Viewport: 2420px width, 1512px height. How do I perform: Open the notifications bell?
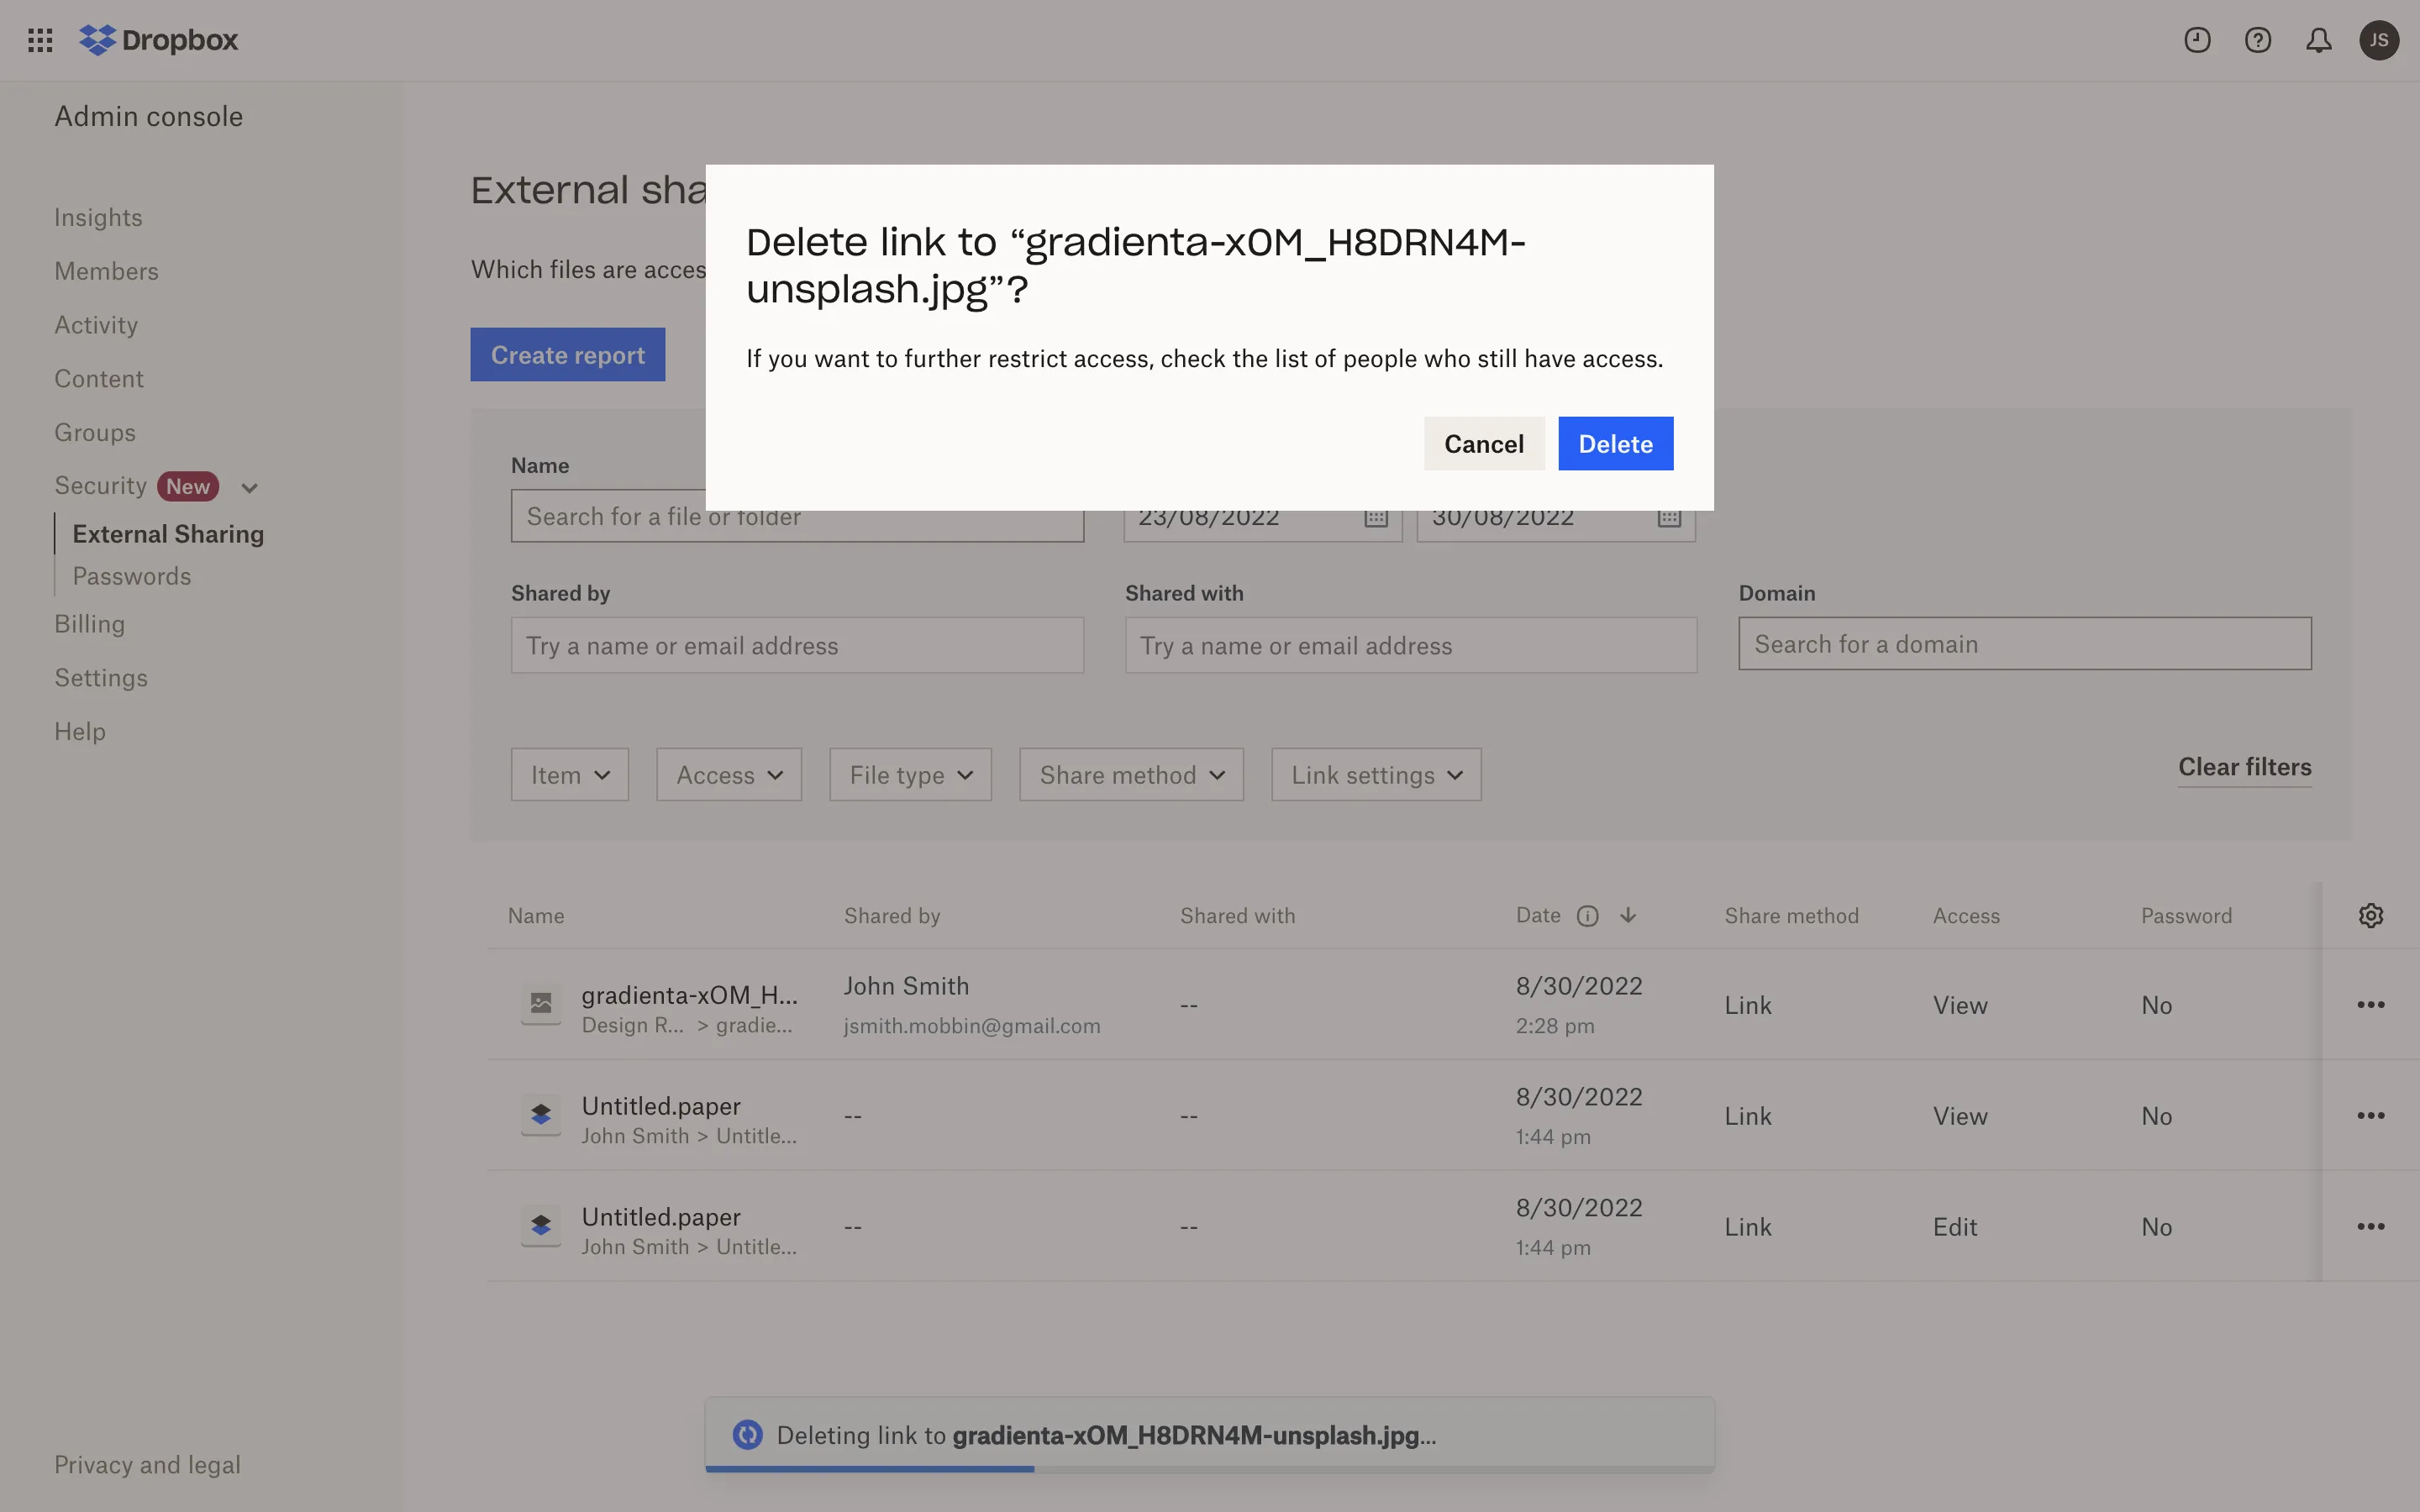coord(2318,40)
